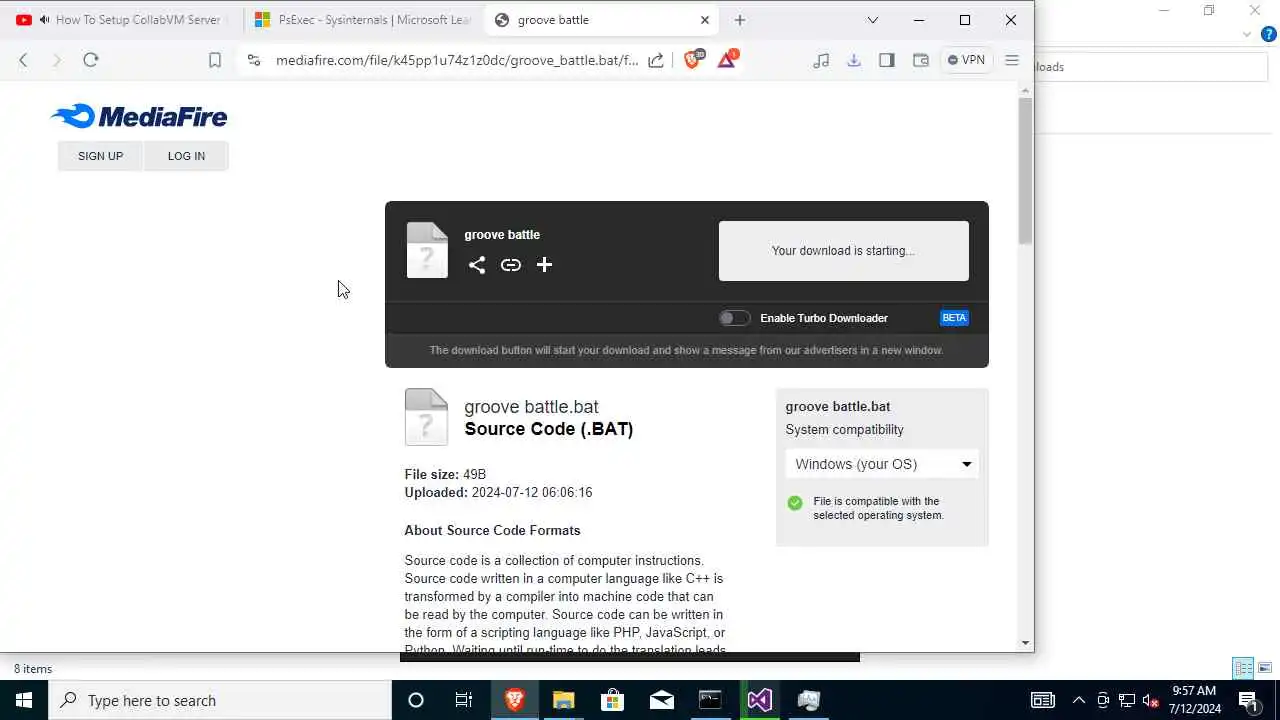This screenshot has width=1280, height=720.
Task: Click the SIGN UP button
Action: click(x=100, y=156)
